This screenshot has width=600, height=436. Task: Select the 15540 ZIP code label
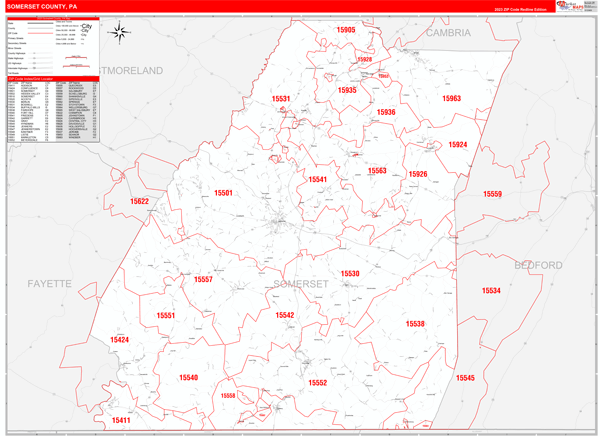188,378
